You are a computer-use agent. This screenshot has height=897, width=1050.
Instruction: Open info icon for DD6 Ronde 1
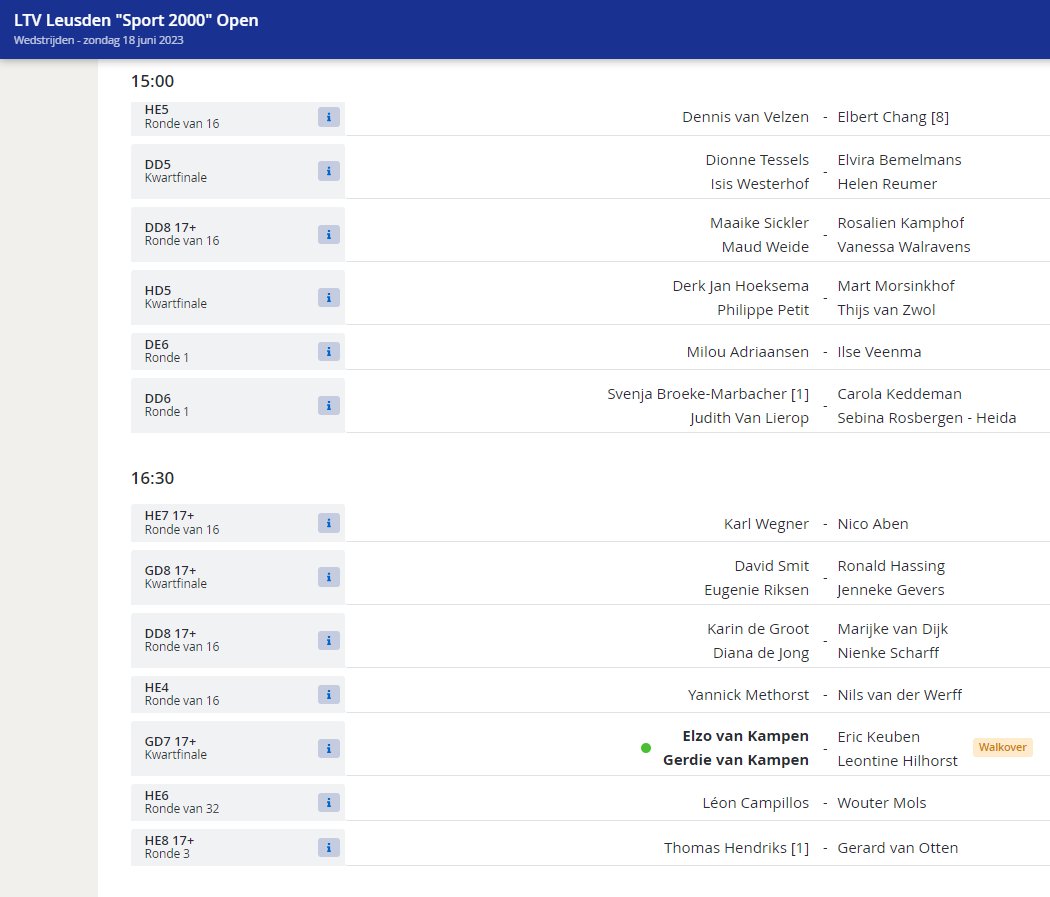pyautogui.click(x=328, y=406)
